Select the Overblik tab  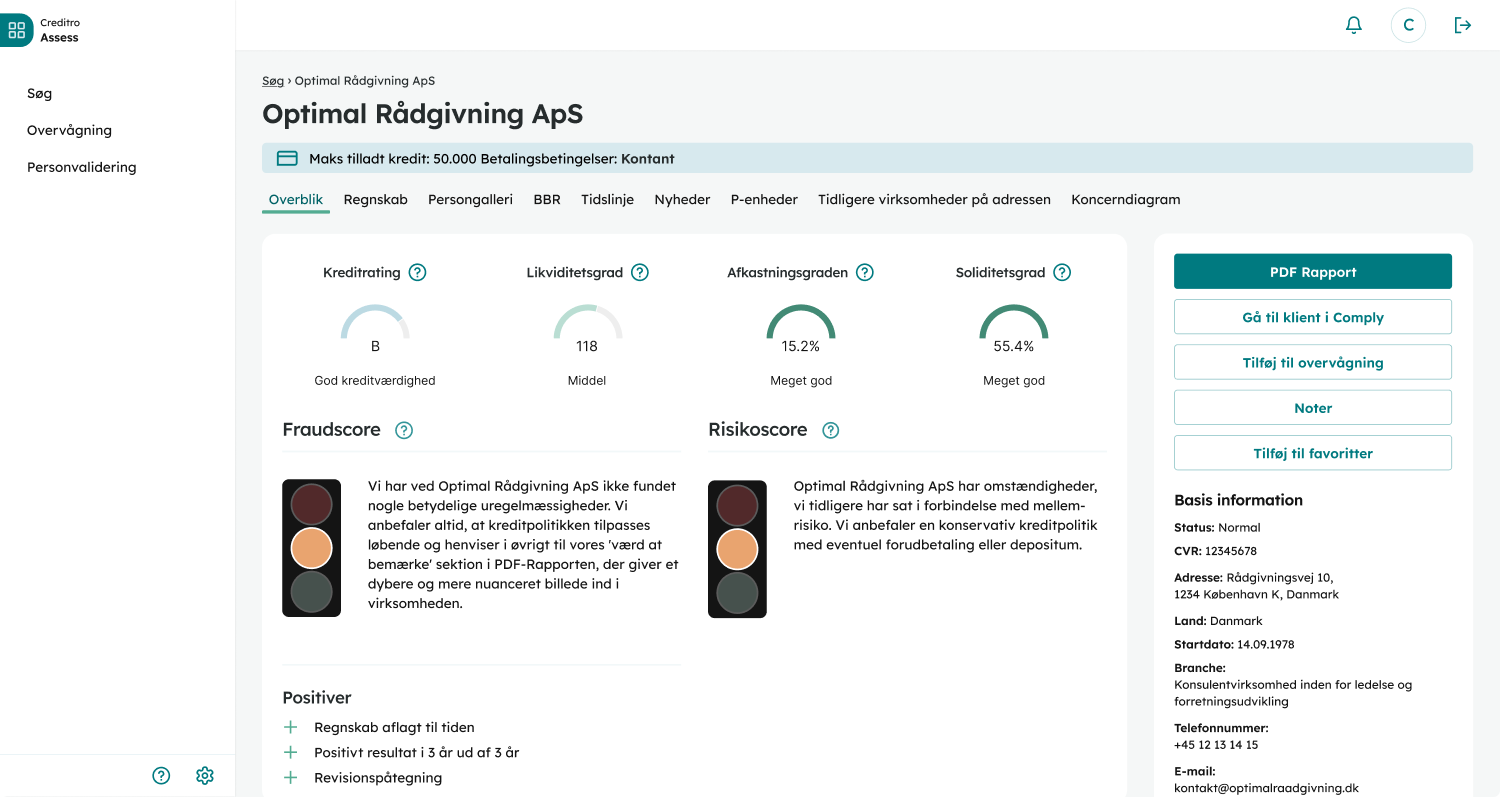pyautogui.click(x=296, y=199)
